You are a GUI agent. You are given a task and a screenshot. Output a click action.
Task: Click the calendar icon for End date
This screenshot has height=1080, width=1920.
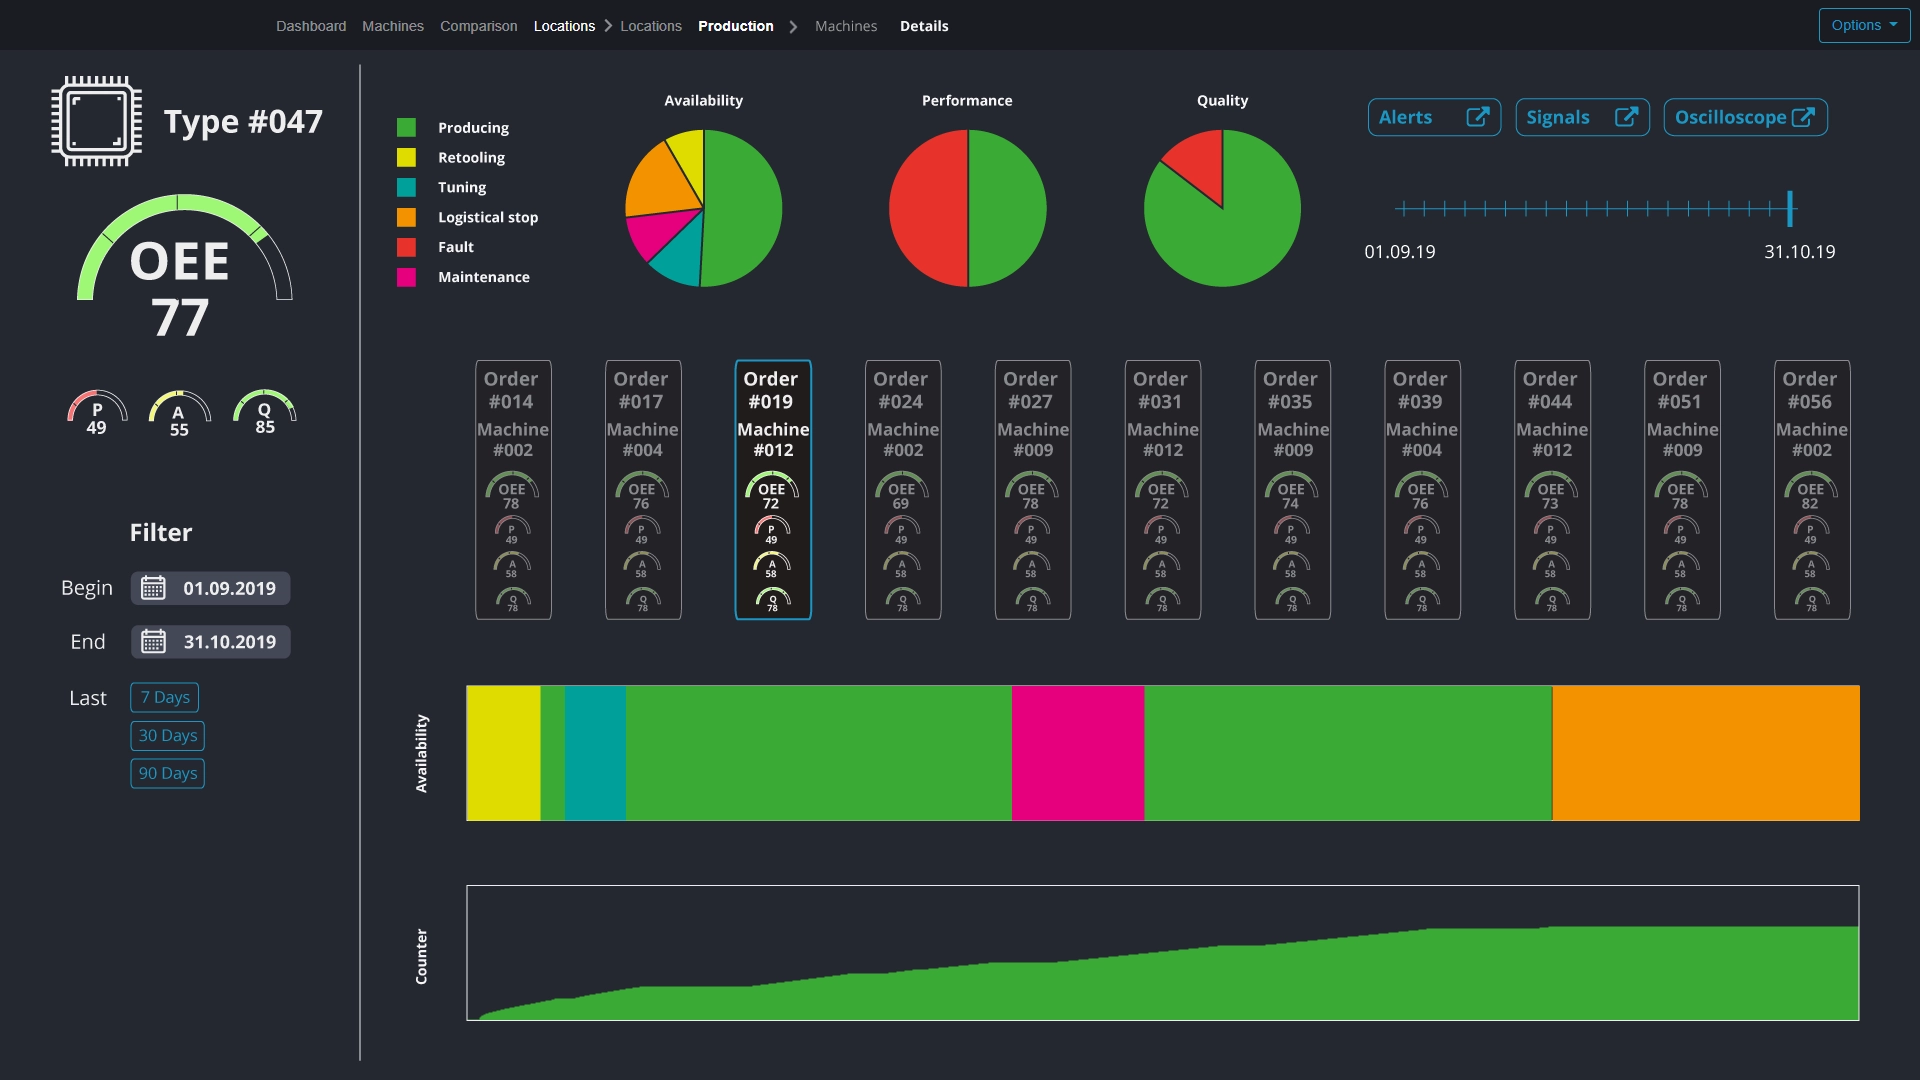[153, 642]
